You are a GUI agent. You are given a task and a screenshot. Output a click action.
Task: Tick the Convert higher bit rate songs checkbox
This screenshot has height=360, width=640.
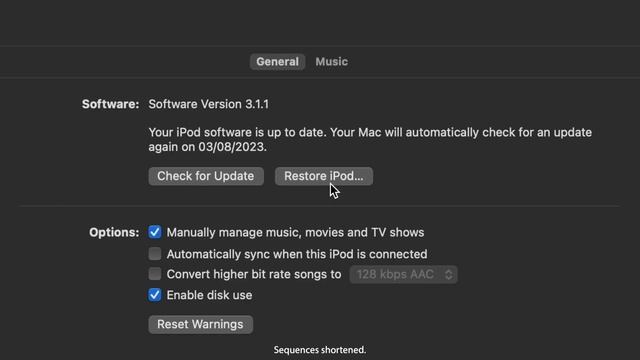coord(155,273)
